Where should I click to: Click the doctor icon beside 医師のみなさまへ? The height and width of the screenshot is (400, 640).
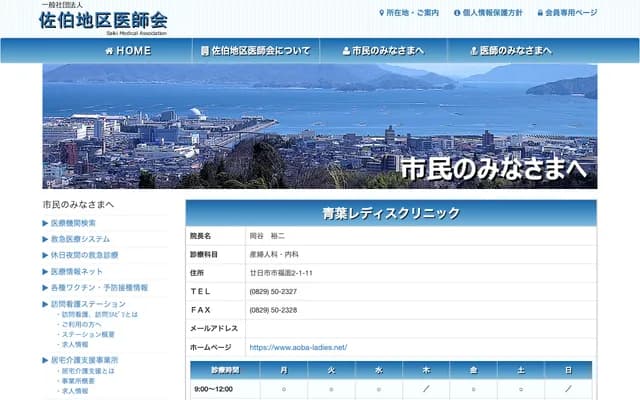pos(472,51)
